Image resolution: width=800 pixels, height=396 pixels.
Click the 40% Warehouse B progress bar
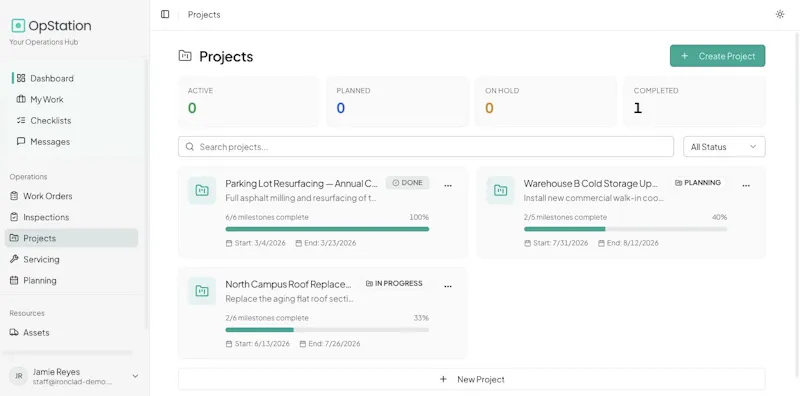coord(626,229)
